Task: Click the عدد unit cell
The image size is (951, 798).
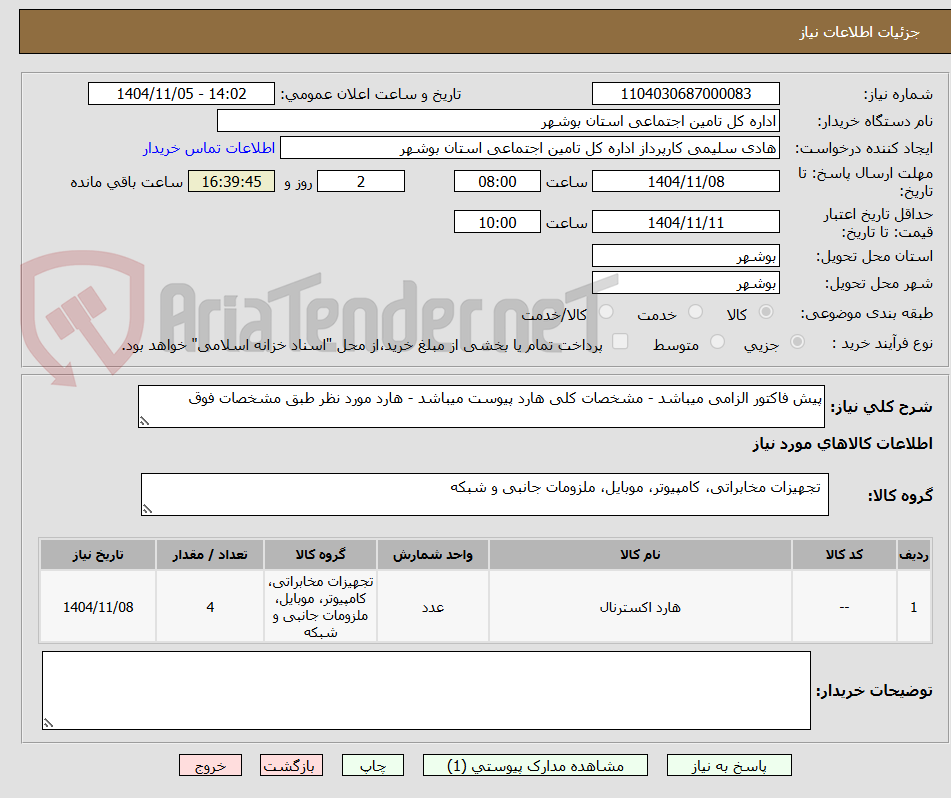Action: pyautogui.click(x=432, y=606)
